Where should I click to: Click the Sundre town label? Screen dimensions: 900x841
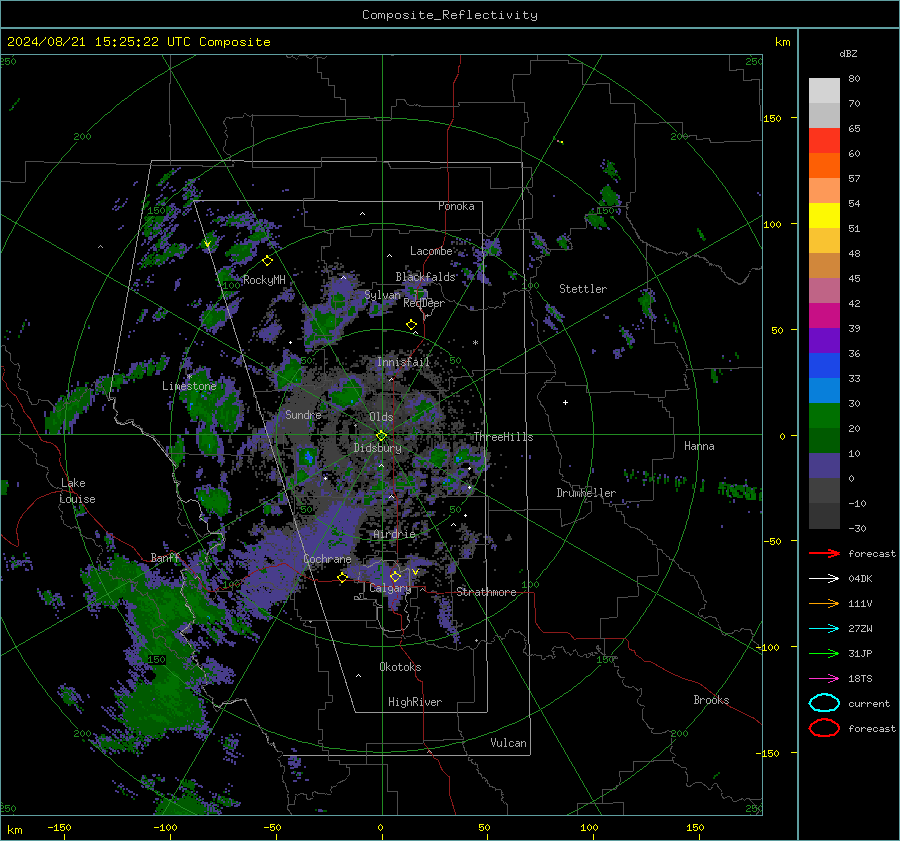tap(303, 414)
